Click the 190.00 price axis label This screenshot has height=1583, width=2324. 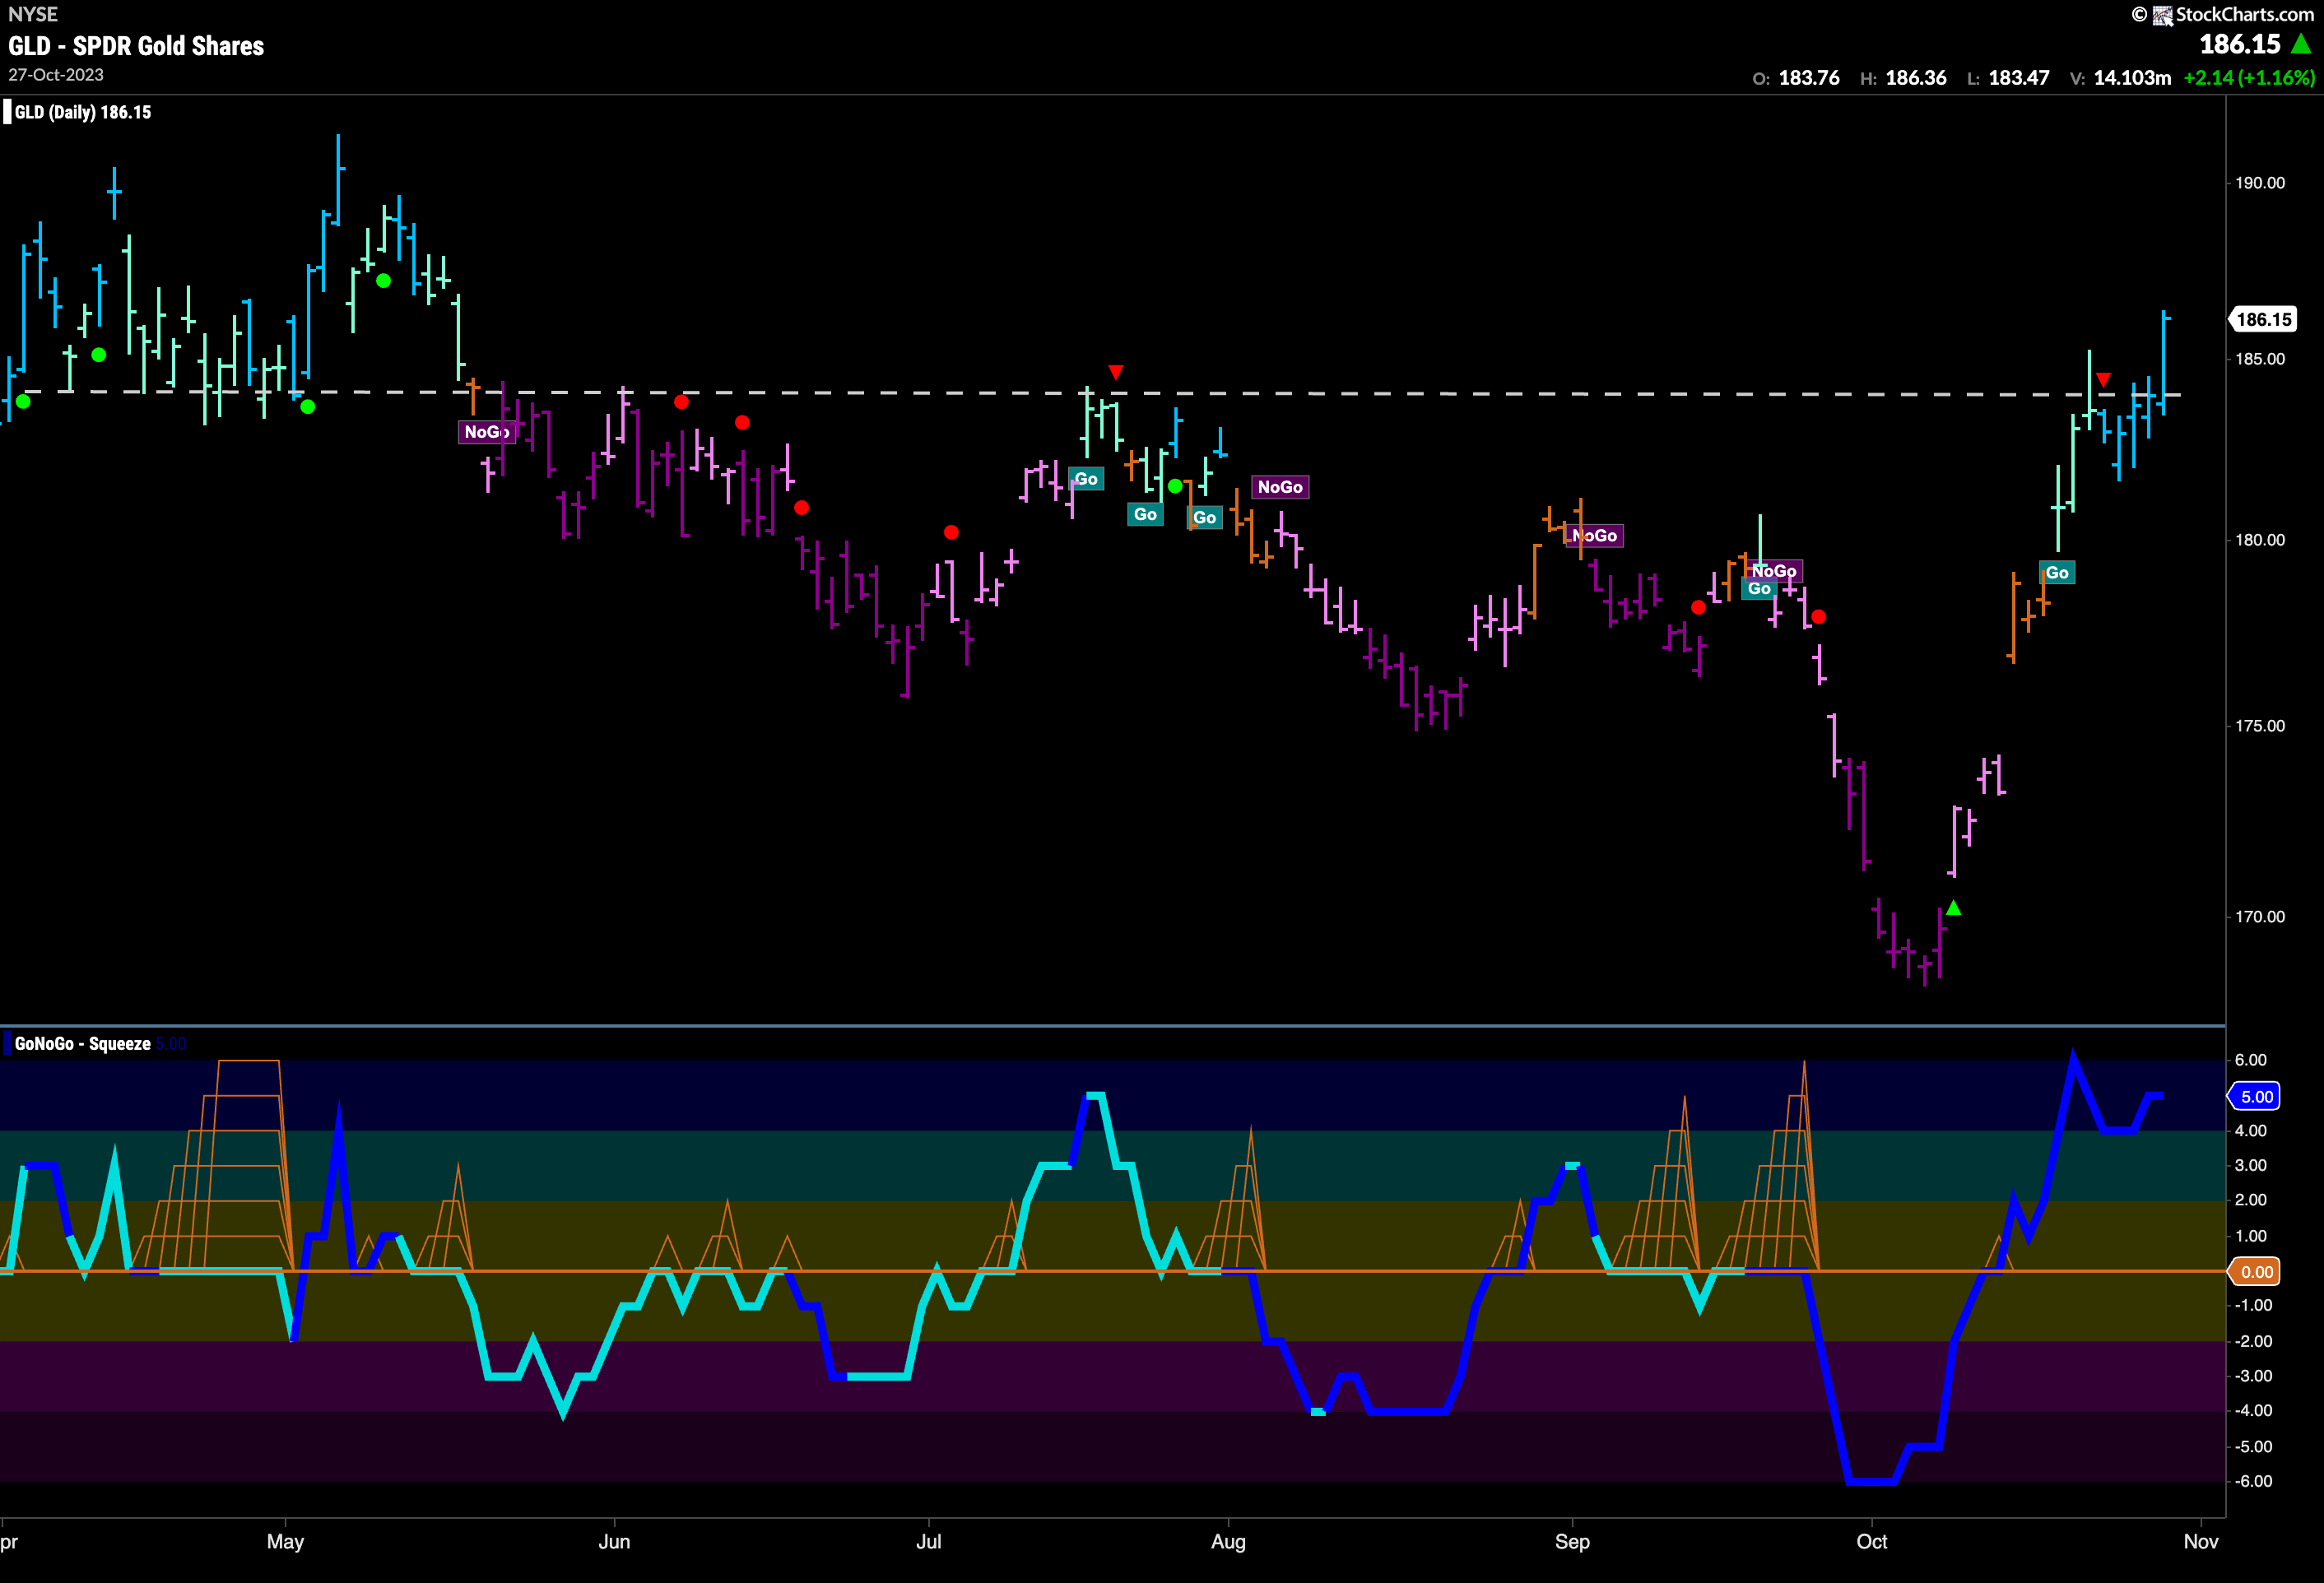pos(2260,183)
